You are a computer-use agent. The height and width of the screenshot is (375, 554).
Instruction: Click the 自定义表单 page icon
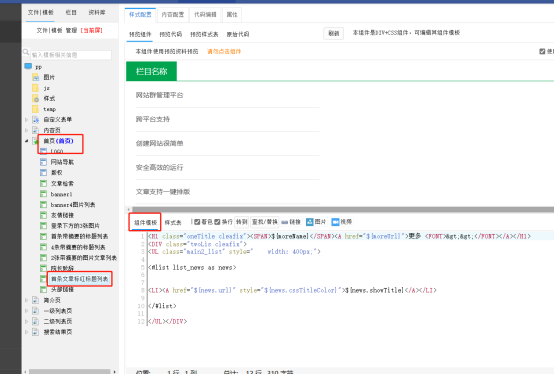[35, 119]
